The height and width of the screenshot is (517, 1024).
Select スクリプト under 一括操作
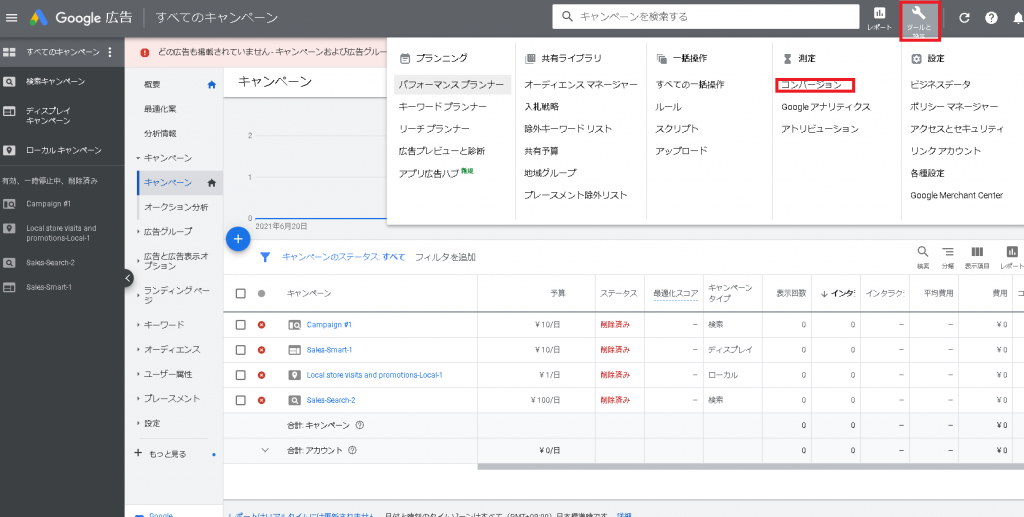tap(677, 129)
